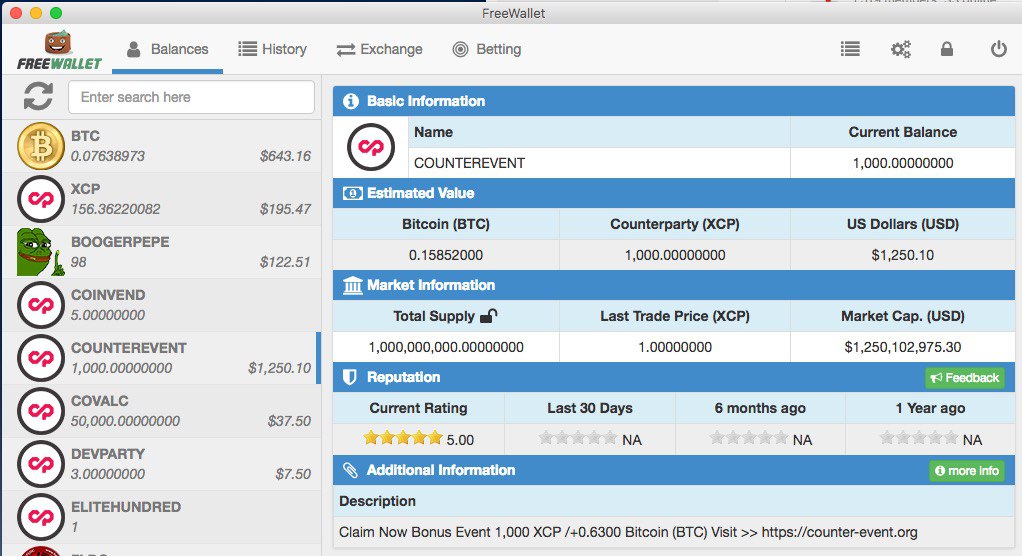Click the unlocked padlock beside Total Supply
The image size is (1022, 556).
click(488, 316)
